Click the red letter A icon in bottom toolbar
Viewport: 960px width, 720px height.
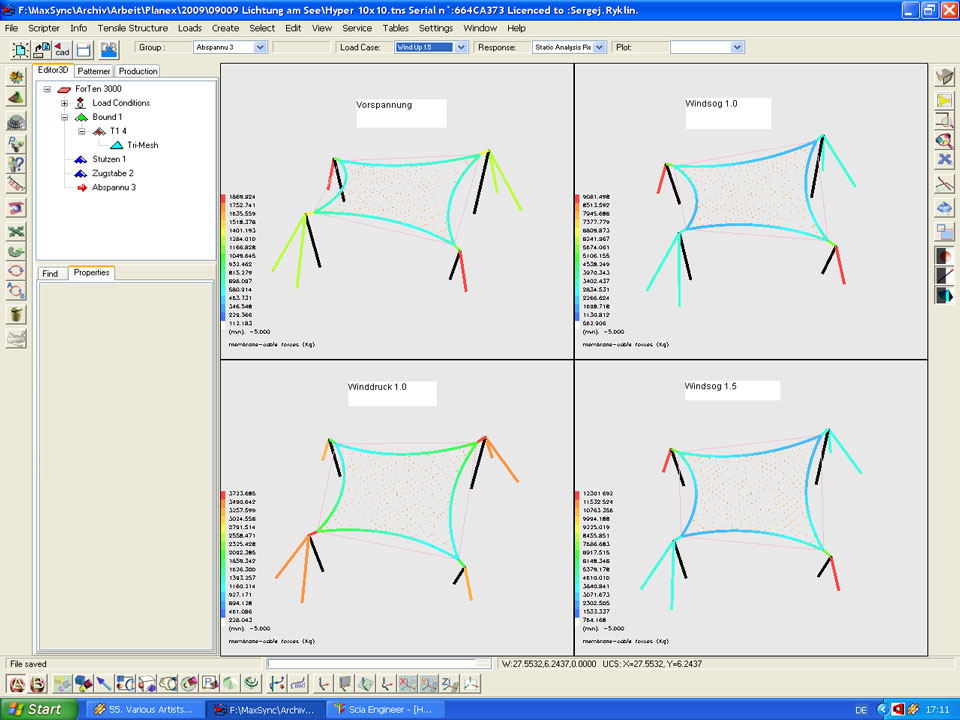[17, 684]
